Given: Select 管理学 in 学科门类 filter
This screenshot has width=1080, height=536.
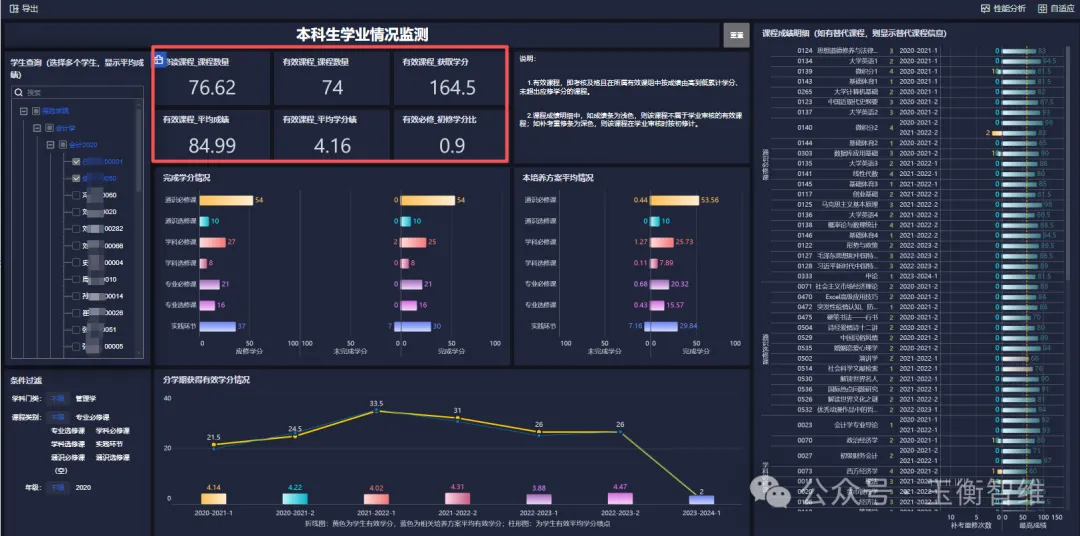Looking at the screenshot, I should 86,398.
